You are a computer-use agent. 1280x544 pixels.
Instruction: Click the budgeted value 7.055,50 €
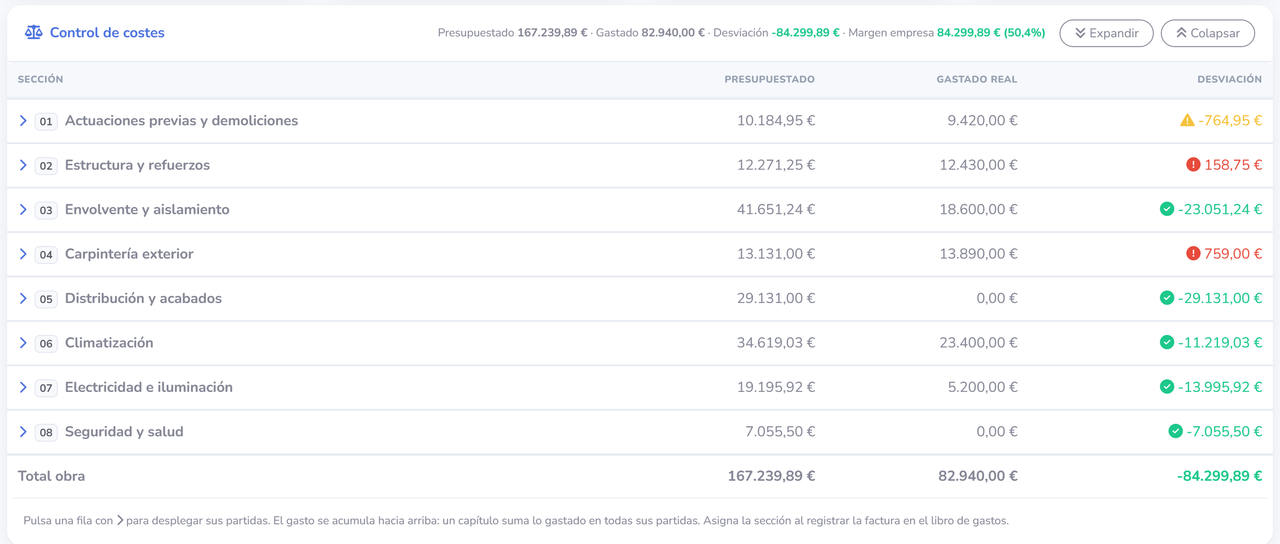780,431
